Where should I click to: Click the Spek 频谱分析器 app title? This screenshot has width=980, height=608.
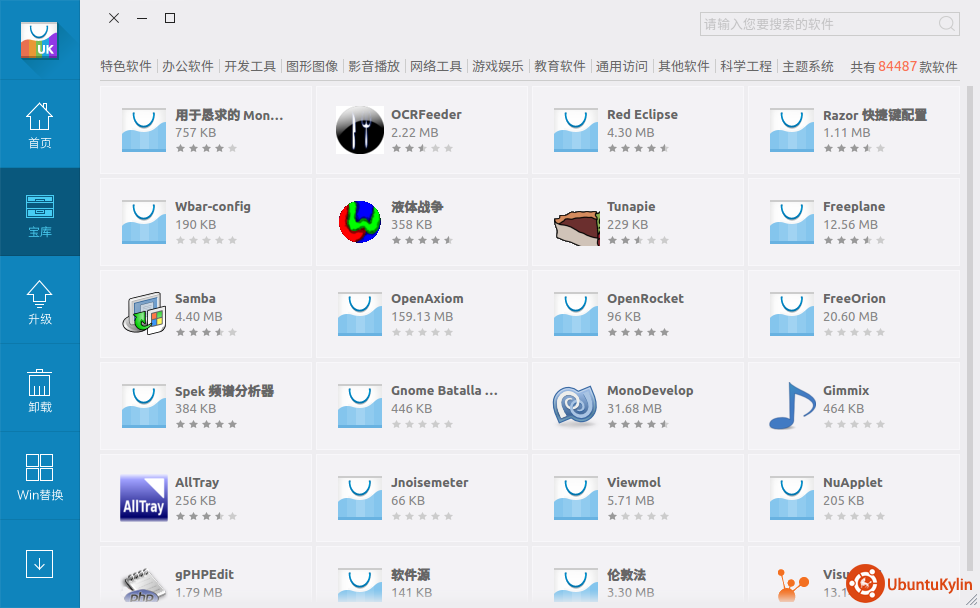(224, 391)
